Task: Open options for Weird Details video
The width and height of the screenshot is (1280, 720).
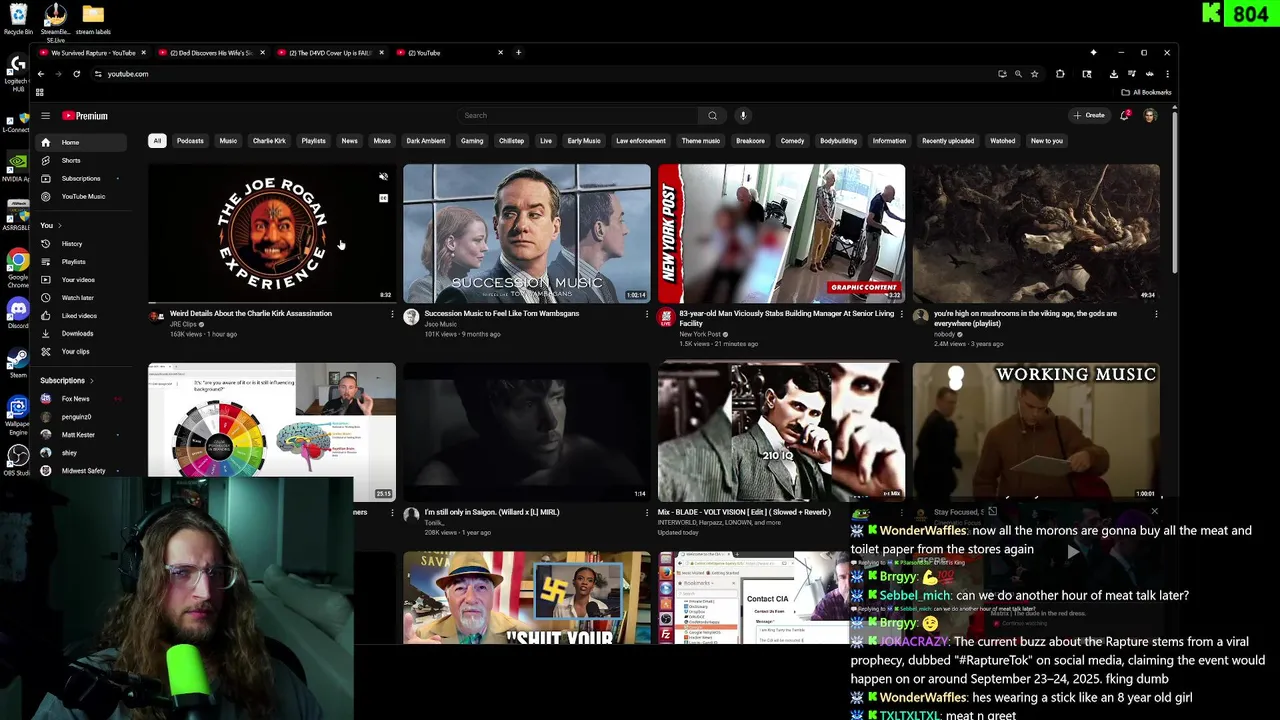Action: [x=392, y=314]
